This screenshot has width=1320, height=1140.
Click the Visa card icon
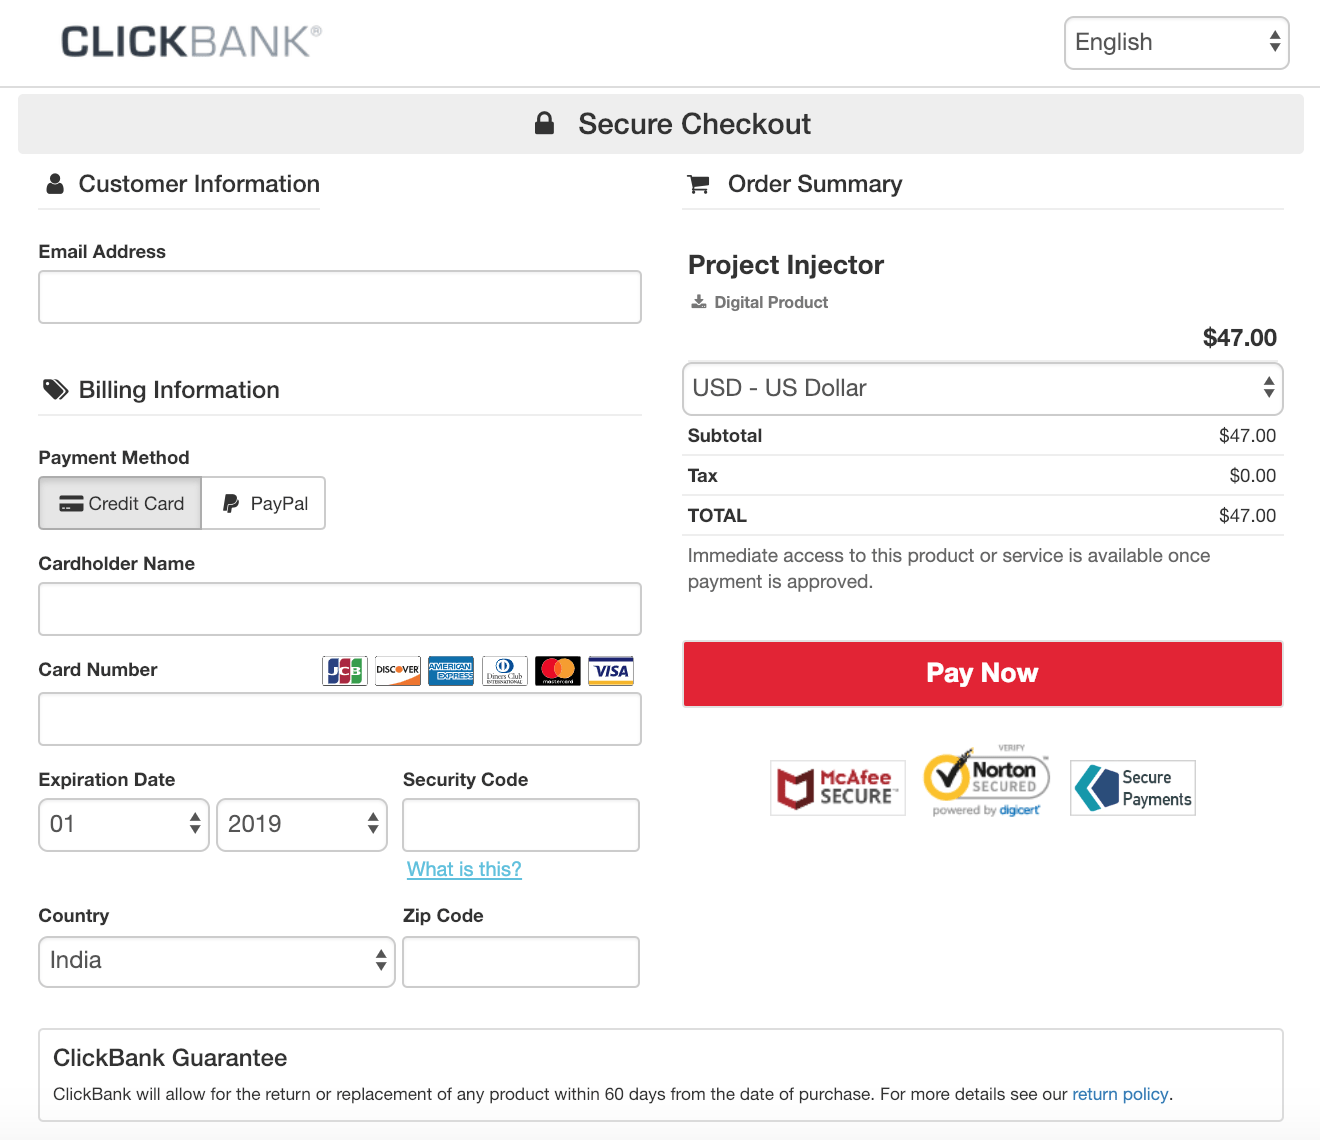click(x=611, y=671)
